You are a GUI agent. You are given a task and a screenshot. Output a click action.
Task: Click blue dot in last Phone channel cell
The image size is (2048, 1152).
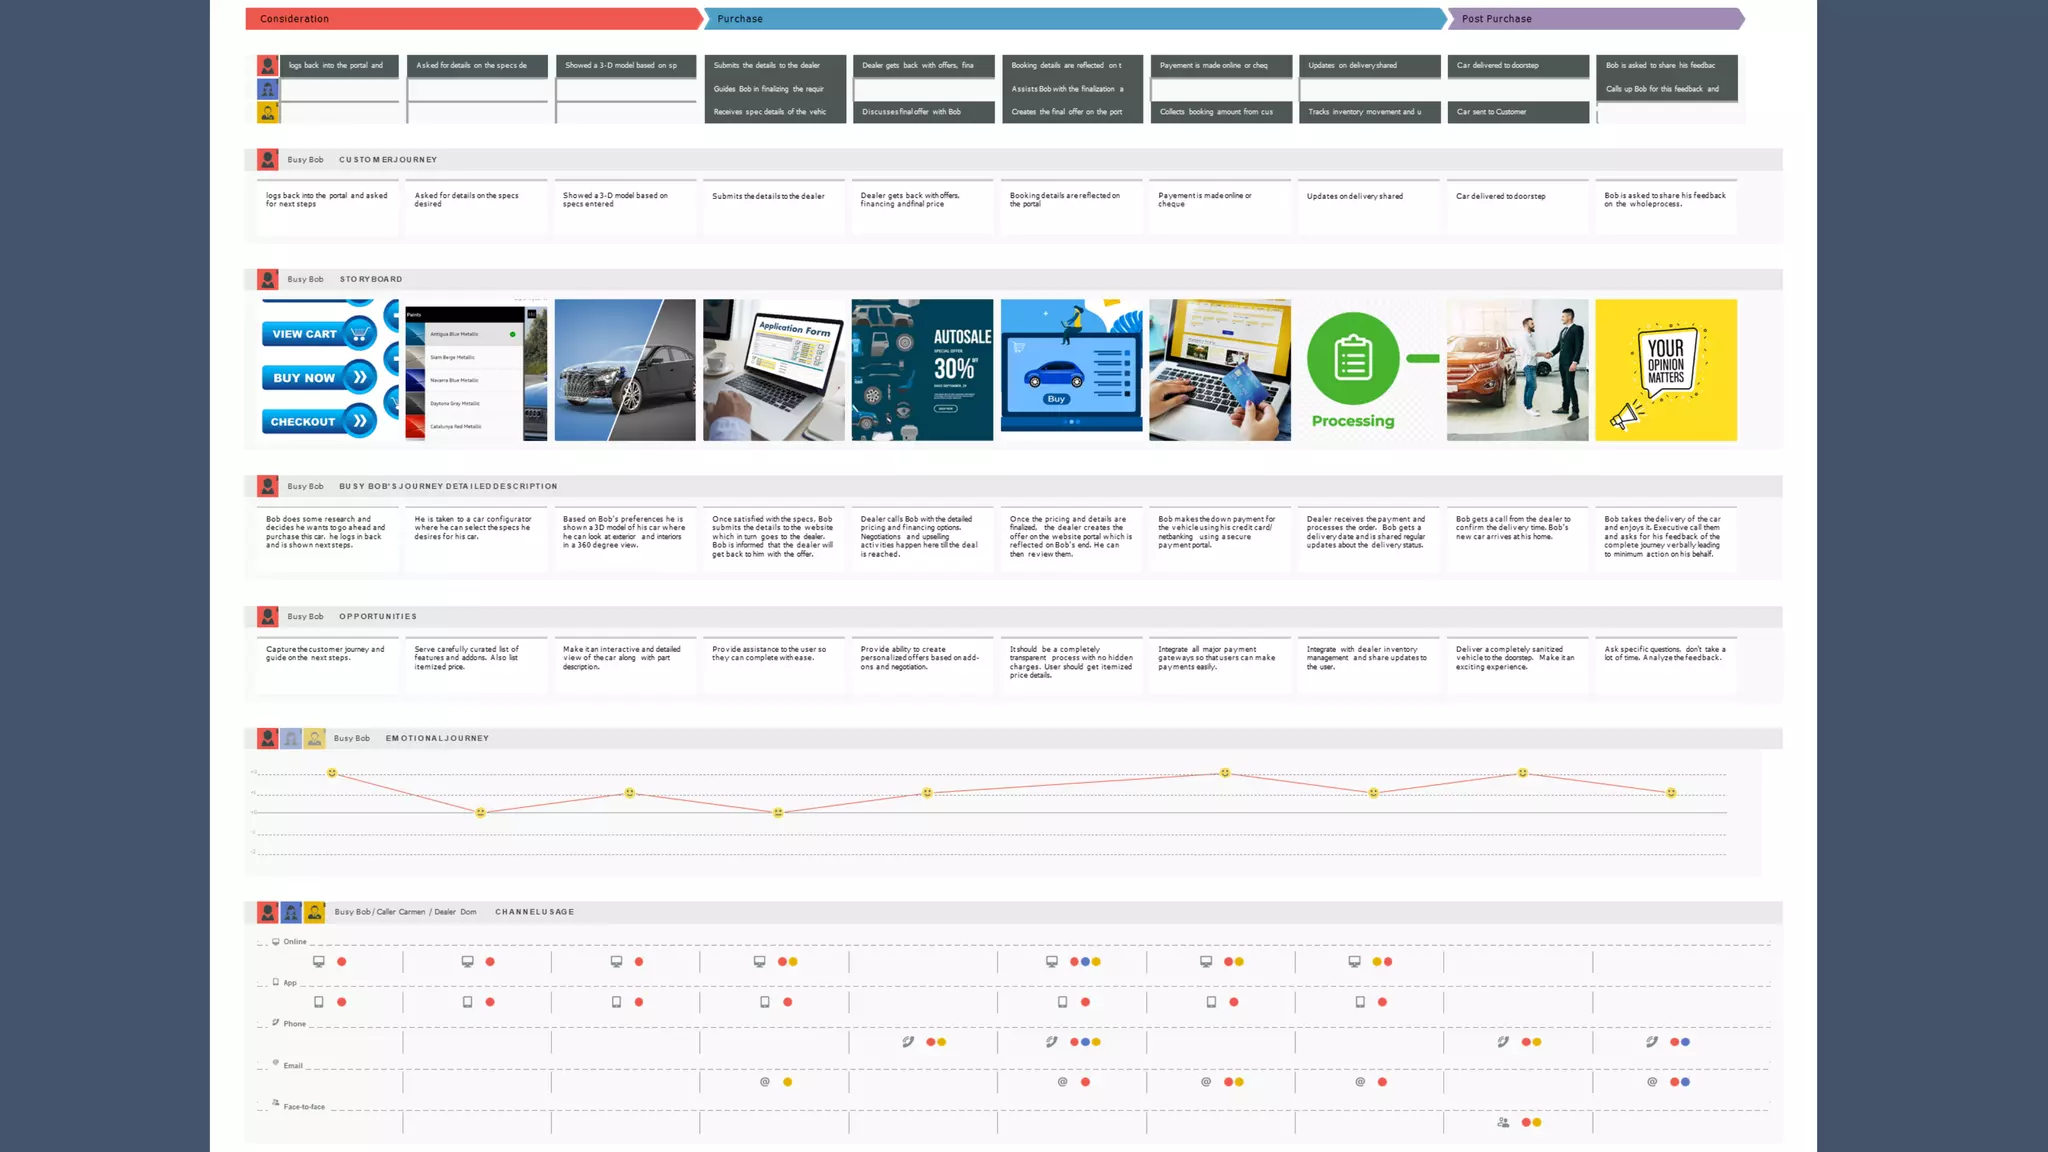(x=1686, y=1042)
